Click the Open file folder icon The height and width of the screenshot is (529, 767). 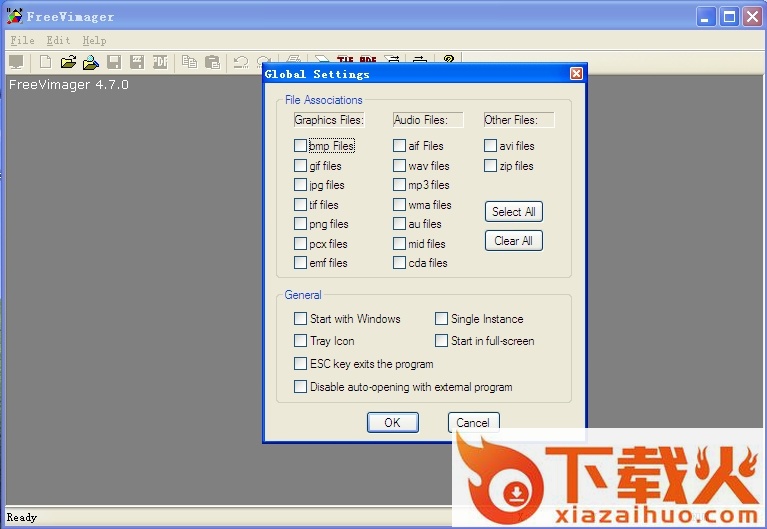coord(68,62)
